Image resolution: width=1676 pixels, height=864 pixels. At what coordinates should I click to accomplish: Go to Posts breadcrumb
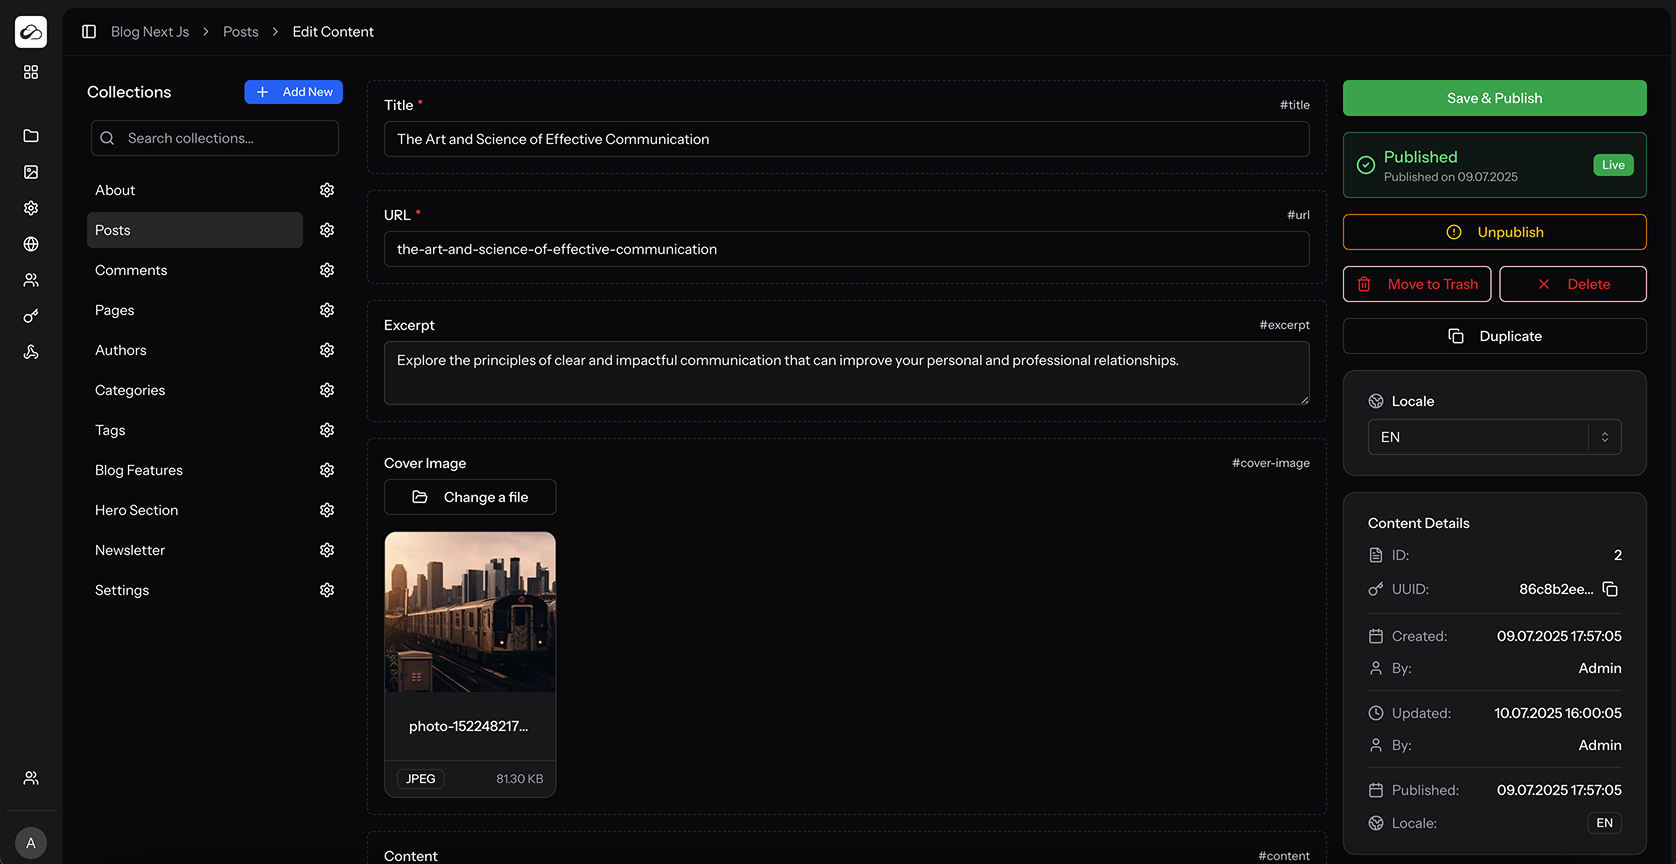241,32
